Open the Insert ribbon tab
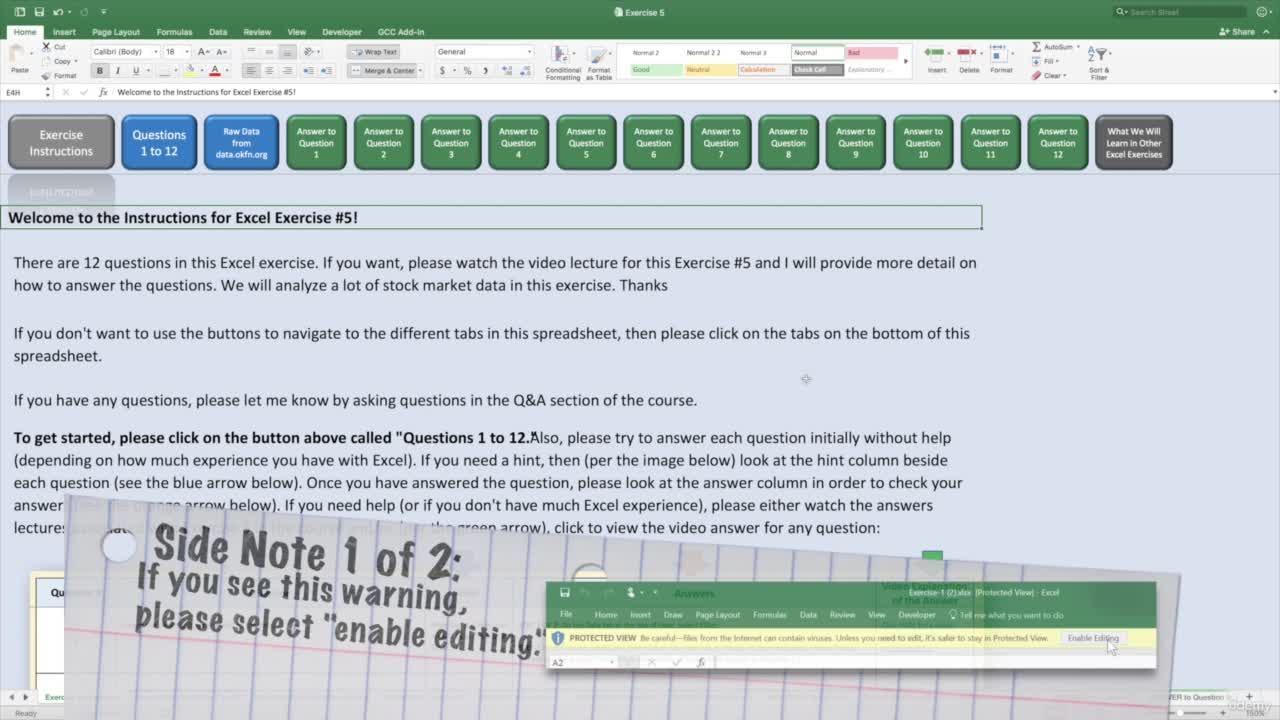This screenshot has height=720, width=1280. (x=64, y=31)
